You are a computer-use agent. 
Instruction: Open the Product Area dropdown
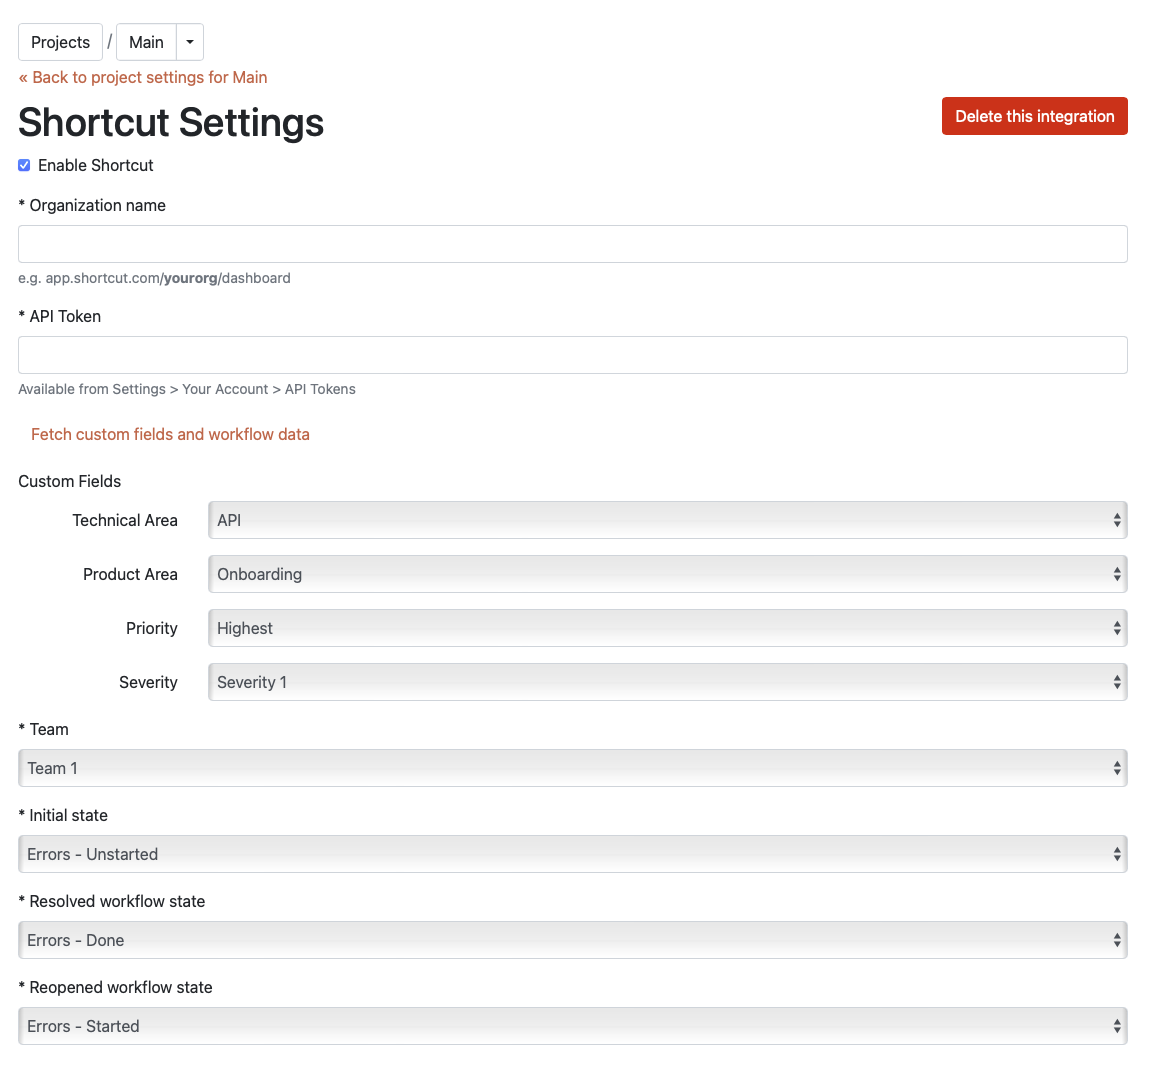pos(667,574)
